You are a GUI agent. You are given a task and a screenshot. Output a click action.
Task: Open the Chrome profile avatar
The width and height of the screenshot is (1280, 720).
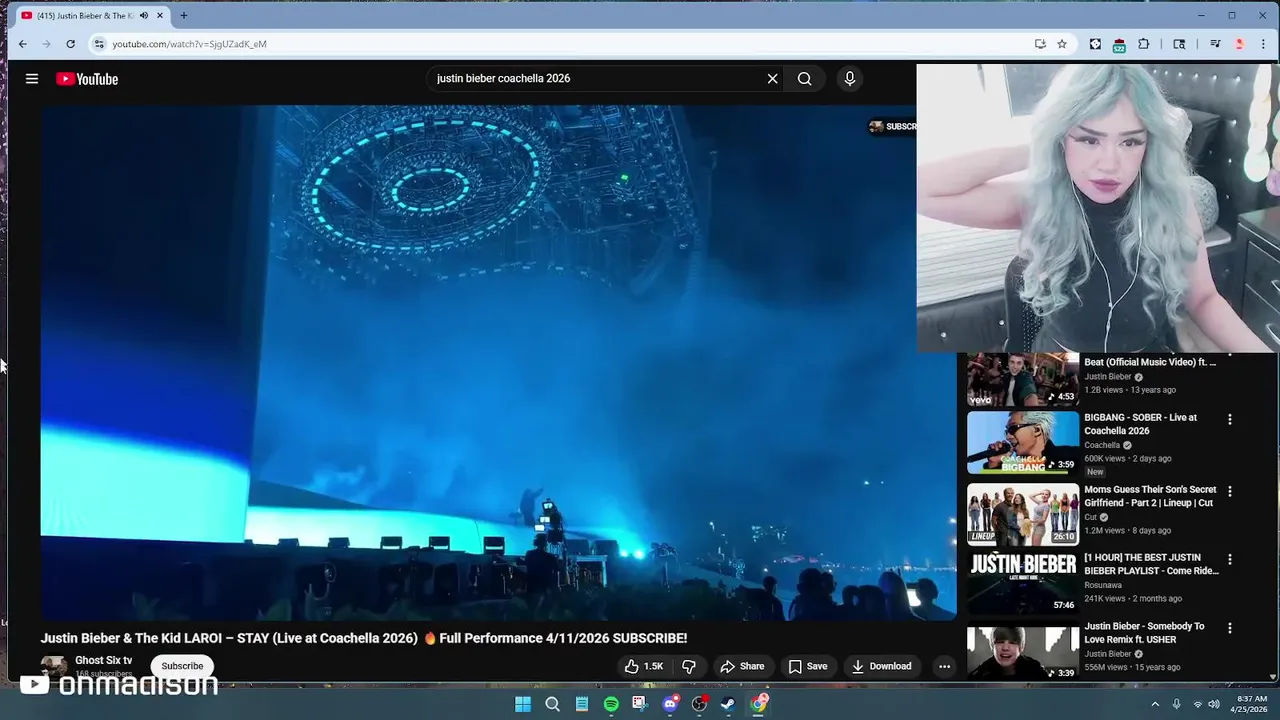1239,44
